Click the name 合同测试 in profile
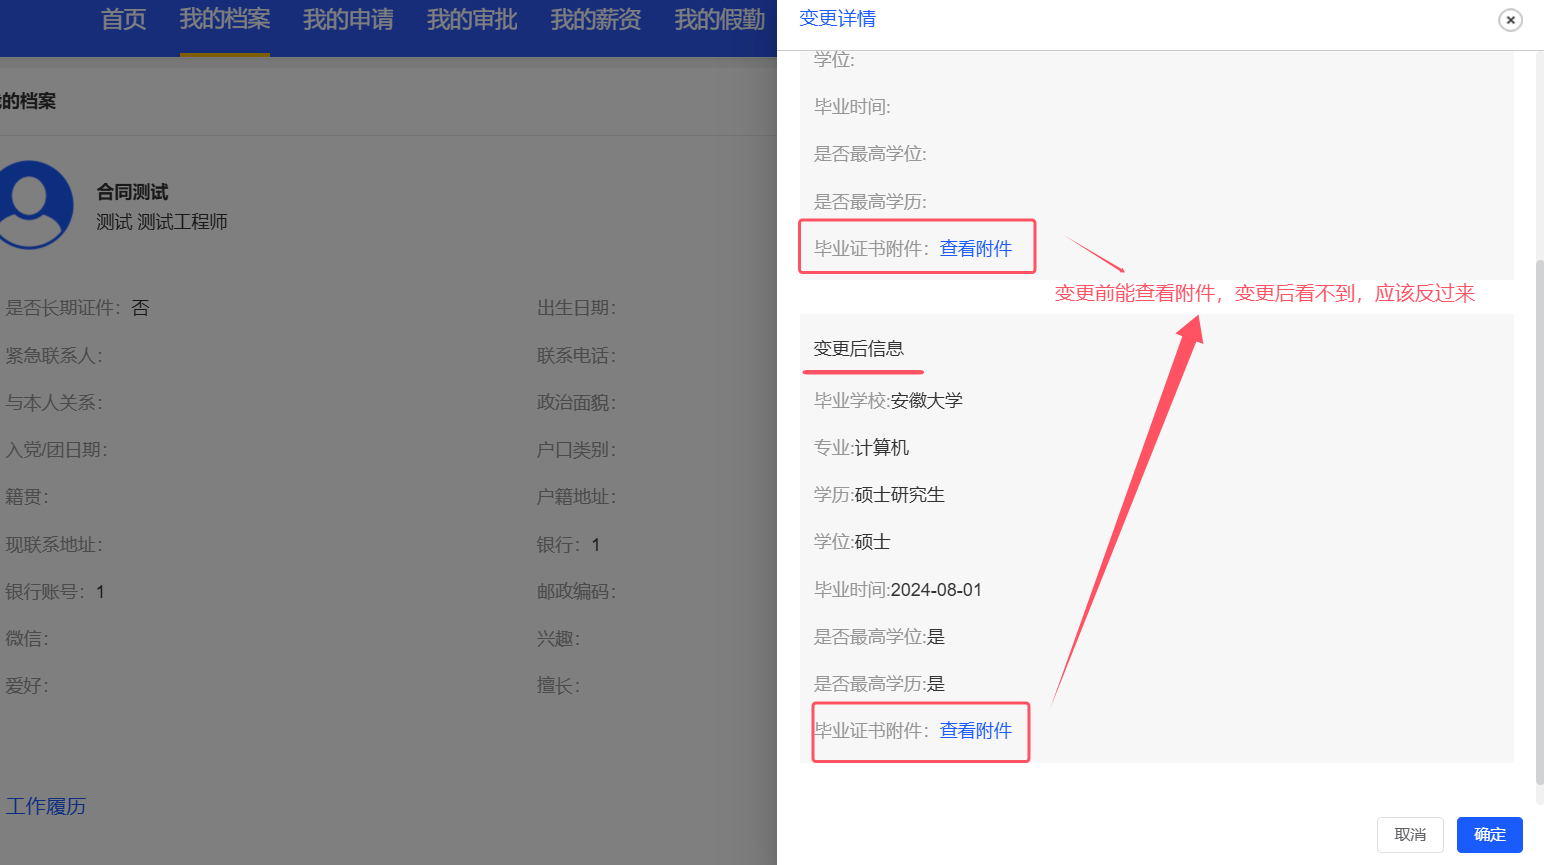 132,192
